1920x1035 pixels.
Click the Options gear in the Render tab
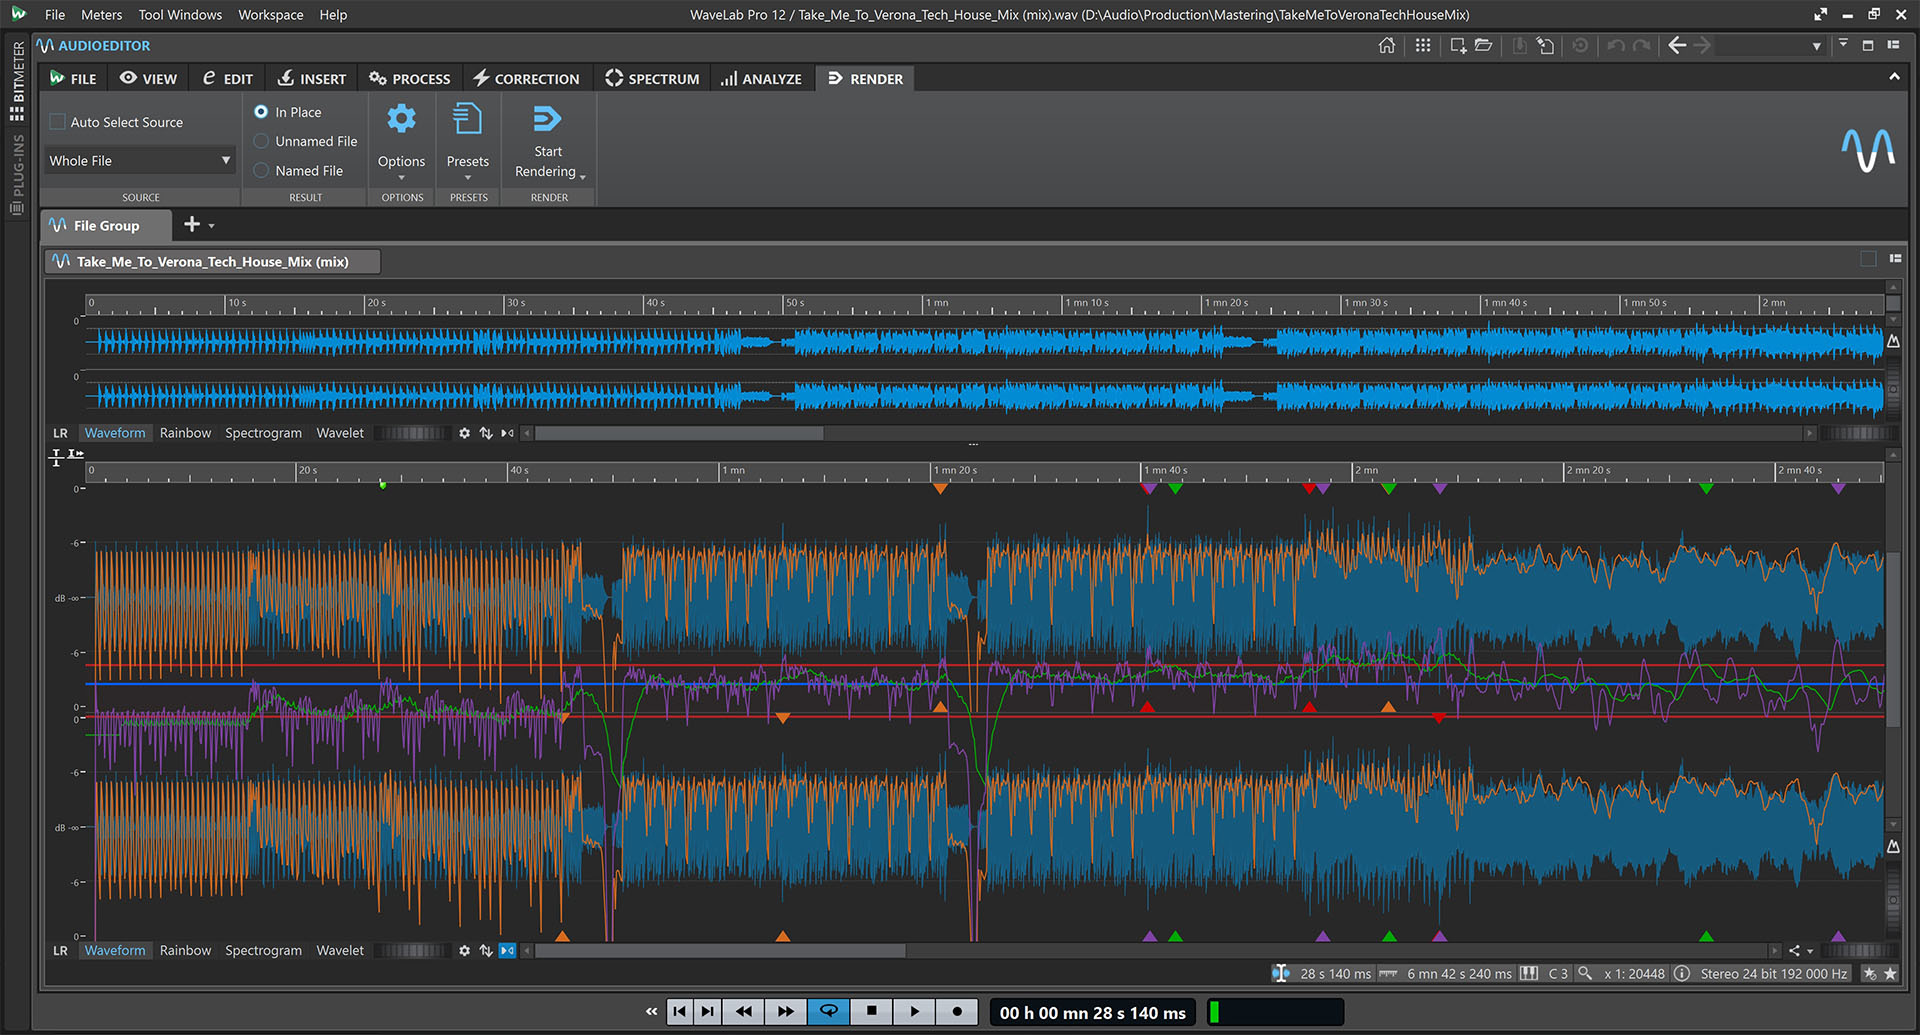pos(401,119)
